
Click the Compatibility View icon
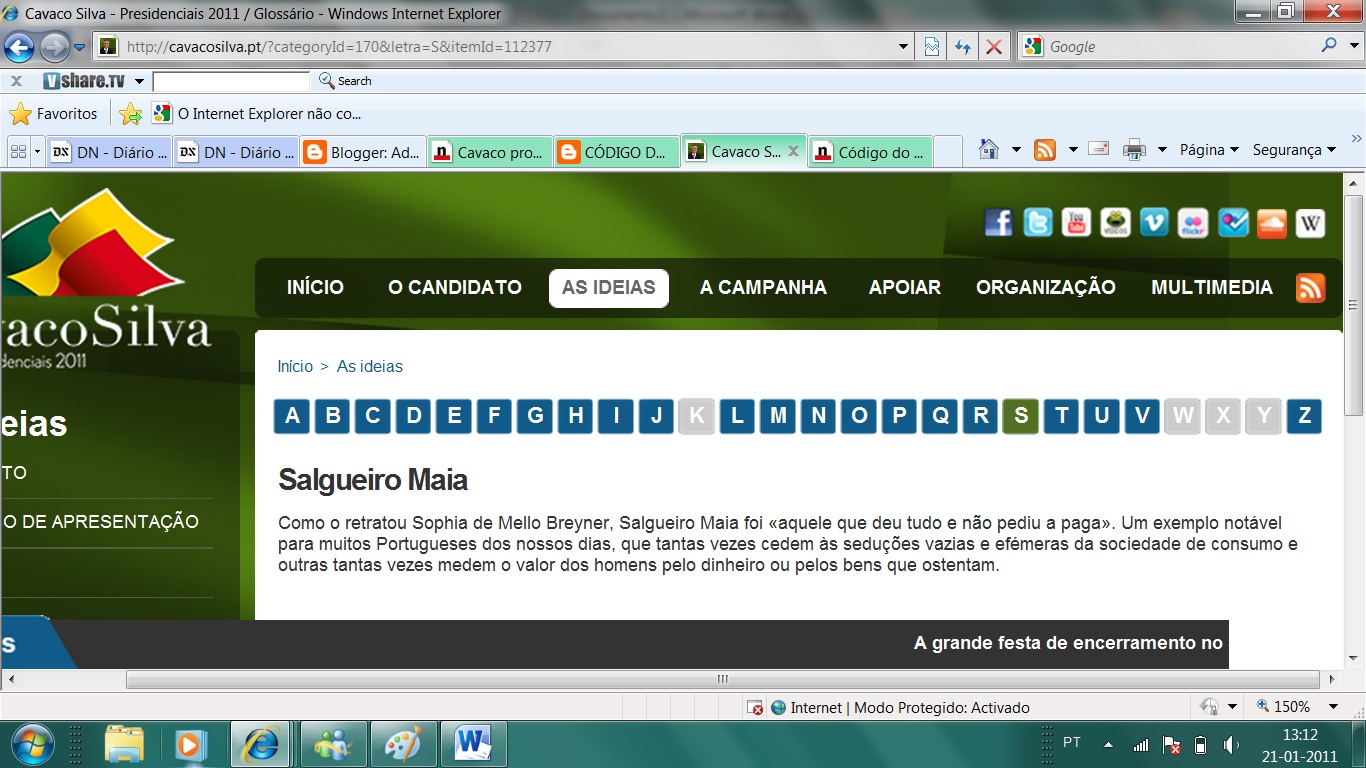pyautogui.click(x=932, y=46)
